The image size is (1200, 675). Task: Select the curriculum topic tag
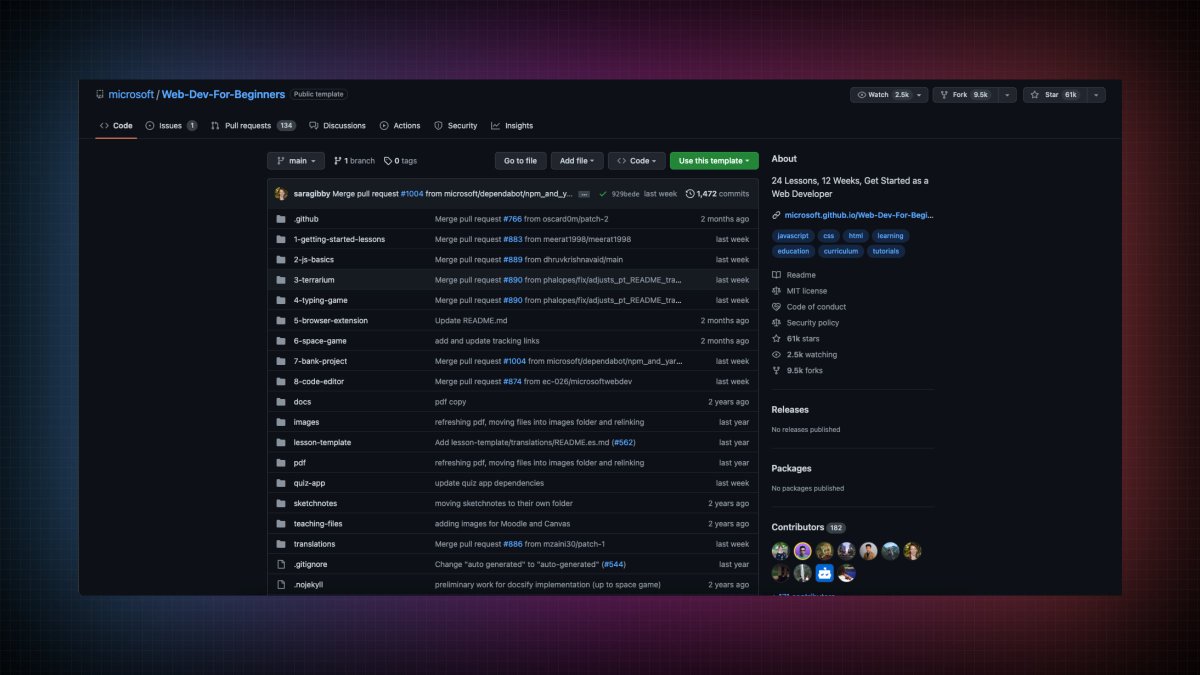pyautogui.click(x=841, y=251)
